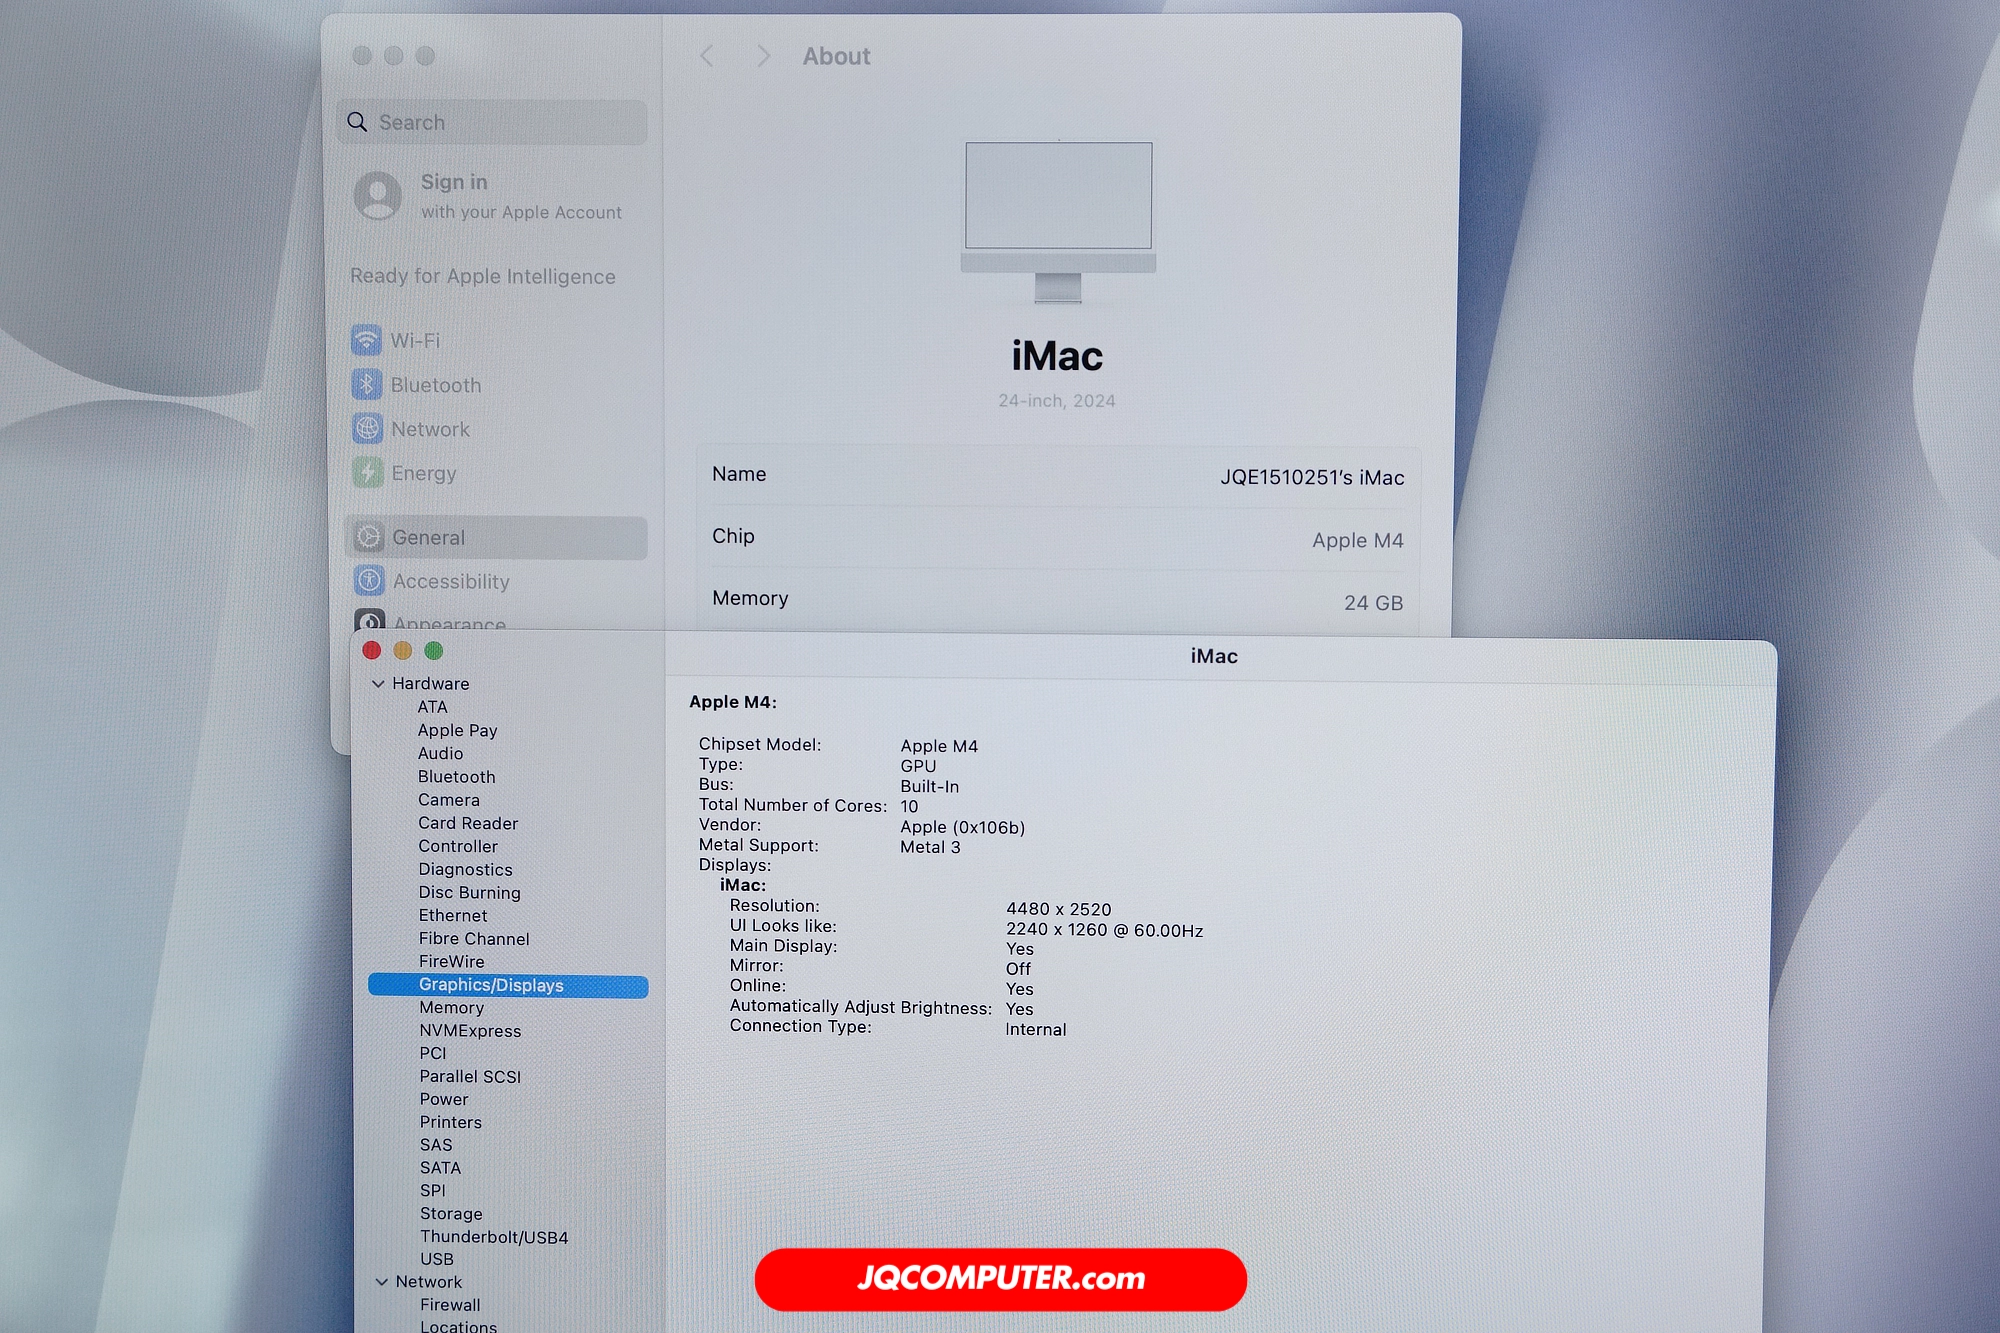Open Storage in System Information sidebar

(451, 1214)
